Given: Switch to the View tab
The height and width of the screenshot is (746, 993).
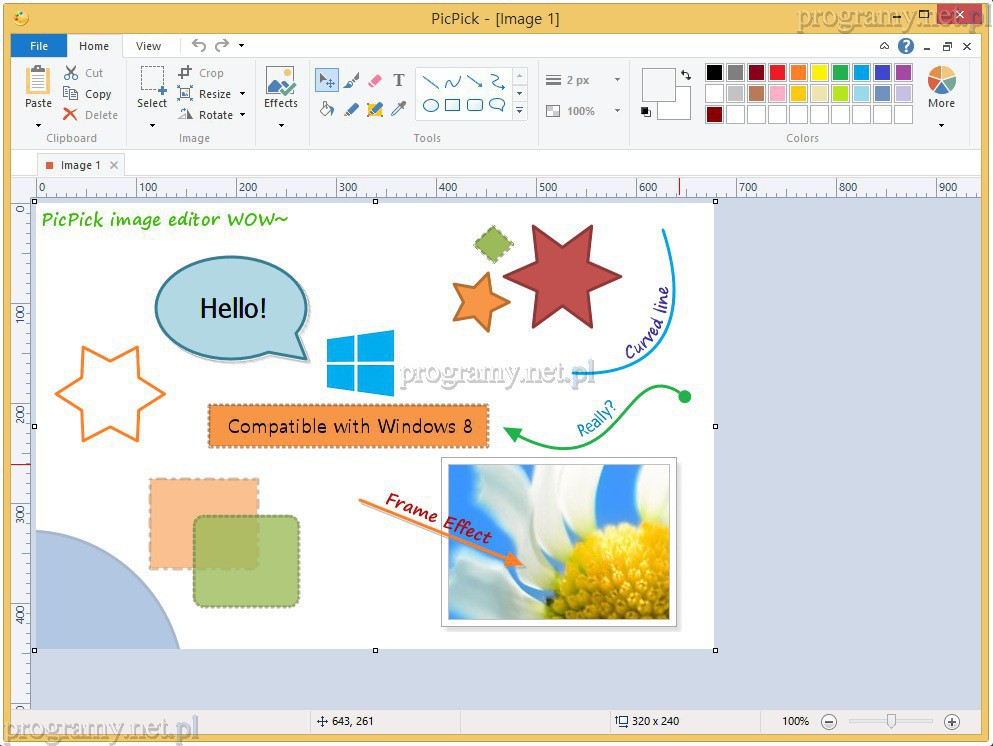Looking at the screenshot, I should (x=148, y=46).
